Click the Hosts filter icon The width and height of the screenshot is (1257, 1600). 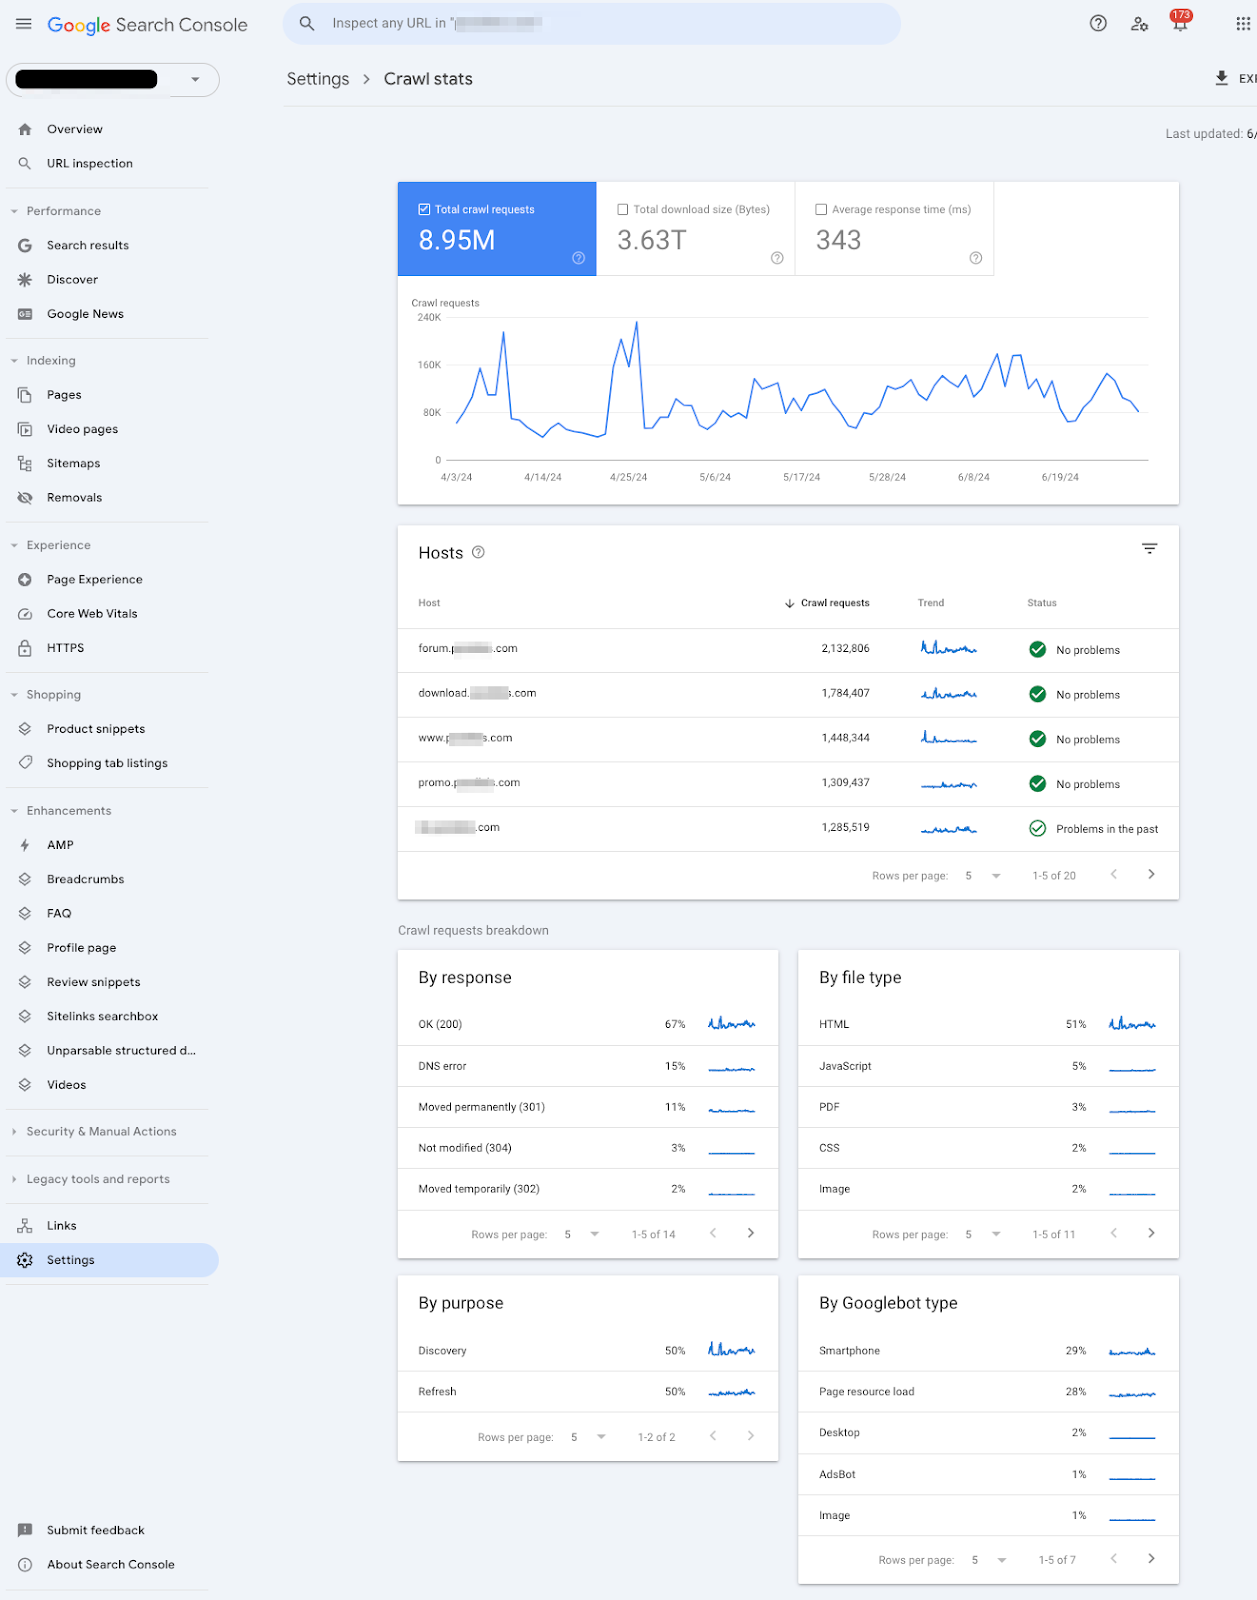click(x=1150, y=549)
